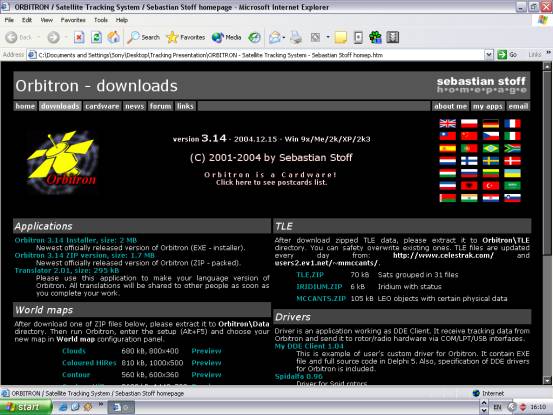Open the View menu

pyautogui.click(x=47, y=20)
